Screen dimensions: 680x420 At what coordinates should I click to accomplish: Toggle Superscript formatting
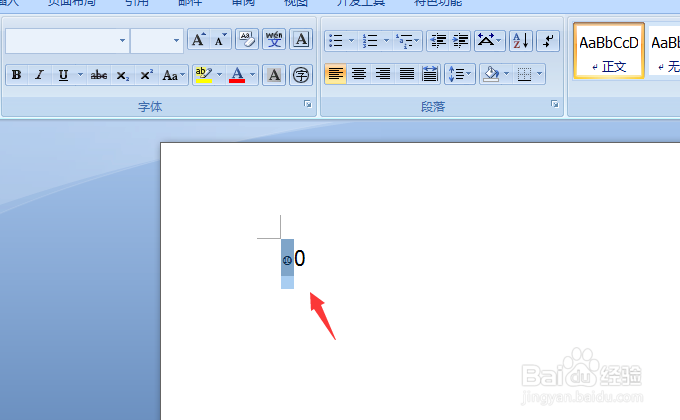[147, 75]
